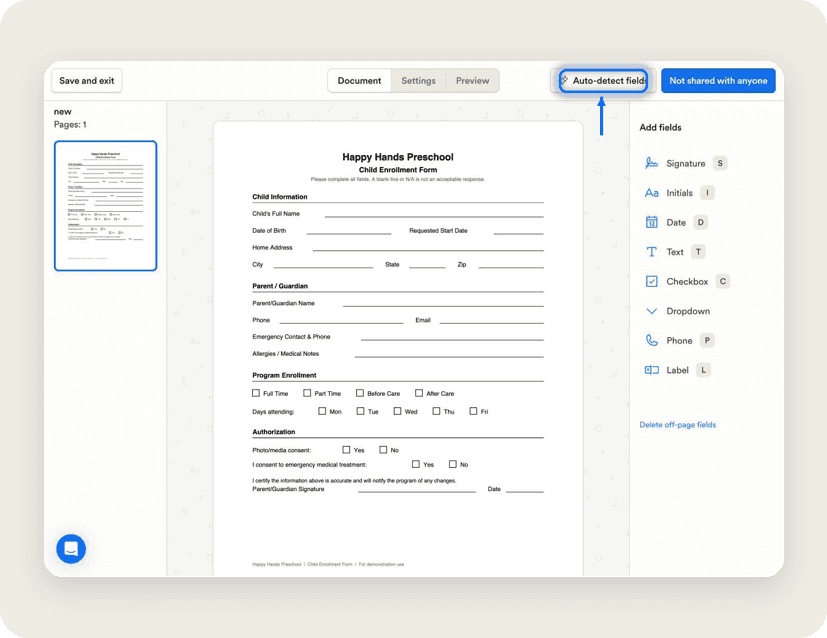Click the Home Address line
Screen dimensions: 827x638
coord(428,249)
